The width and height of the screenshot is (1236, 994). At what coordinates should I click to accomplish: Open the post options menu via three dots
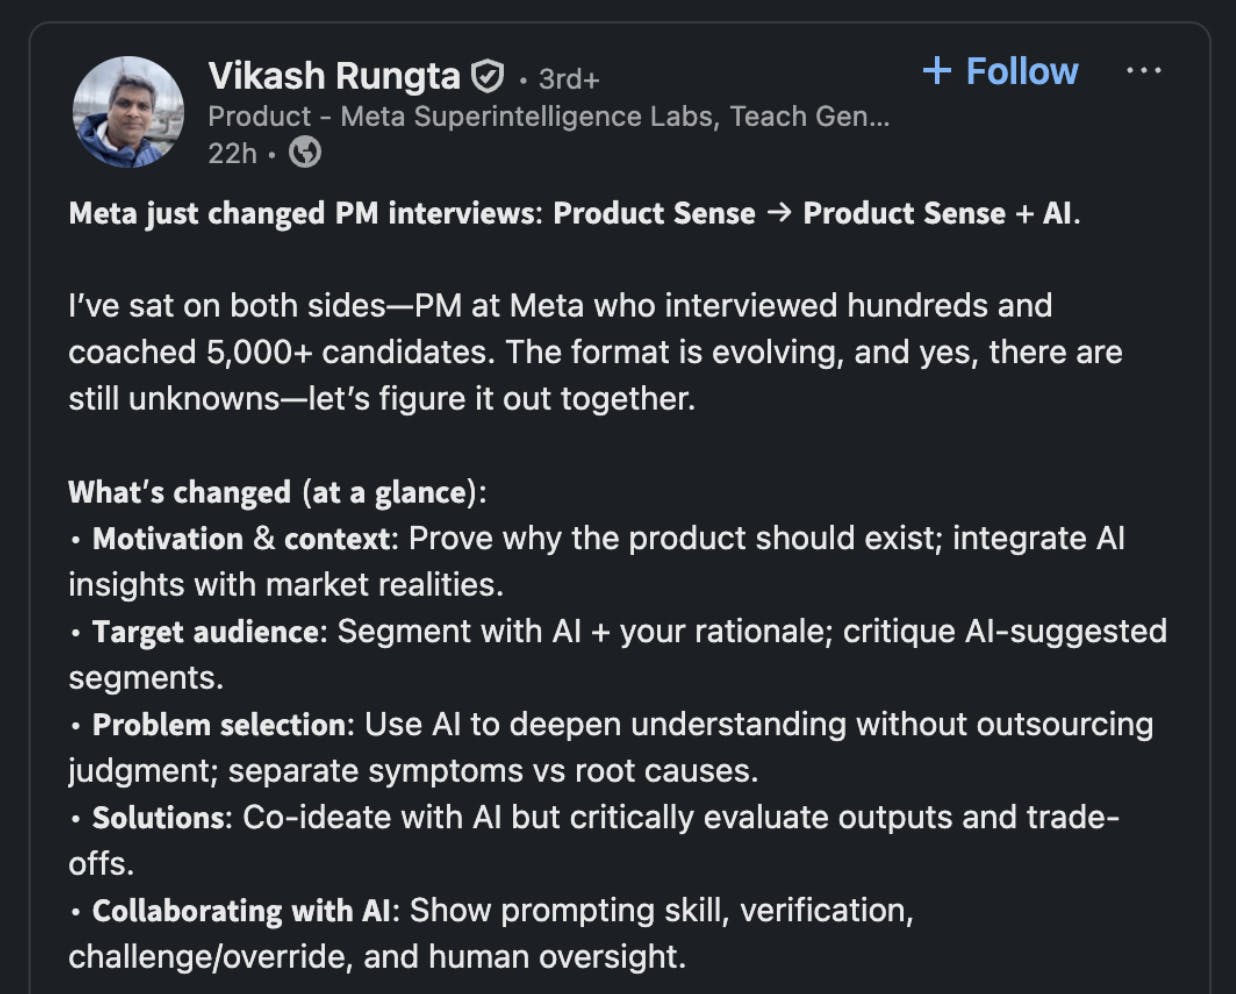(1142, 70)
